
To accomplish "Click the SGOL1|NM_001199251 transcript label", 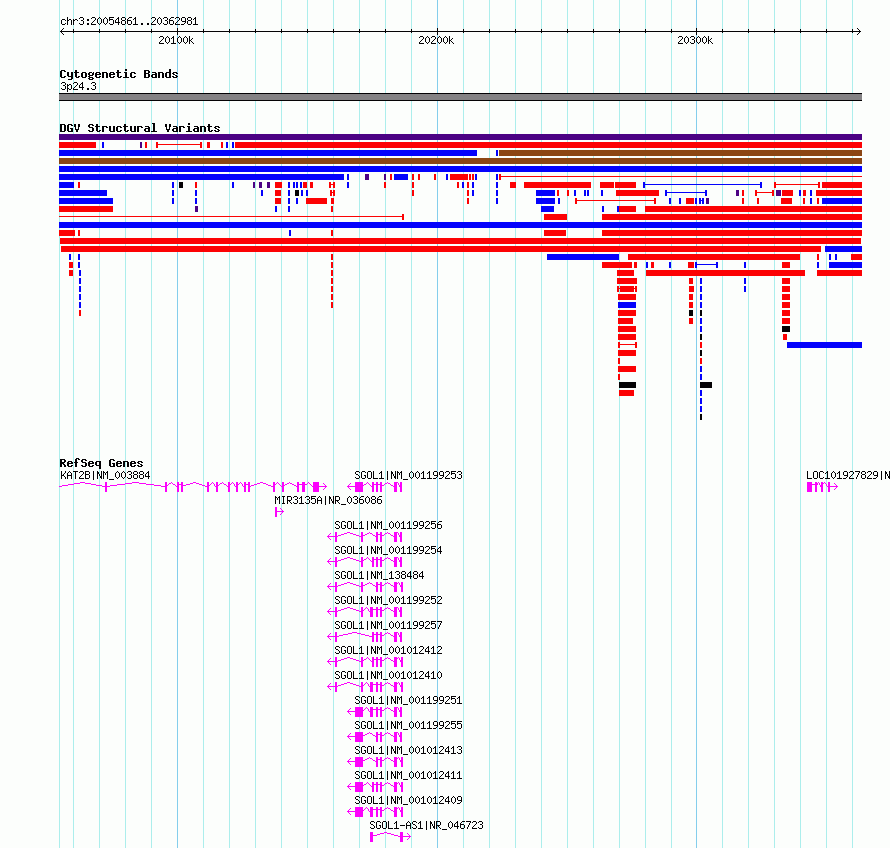I will pos(408,700).
